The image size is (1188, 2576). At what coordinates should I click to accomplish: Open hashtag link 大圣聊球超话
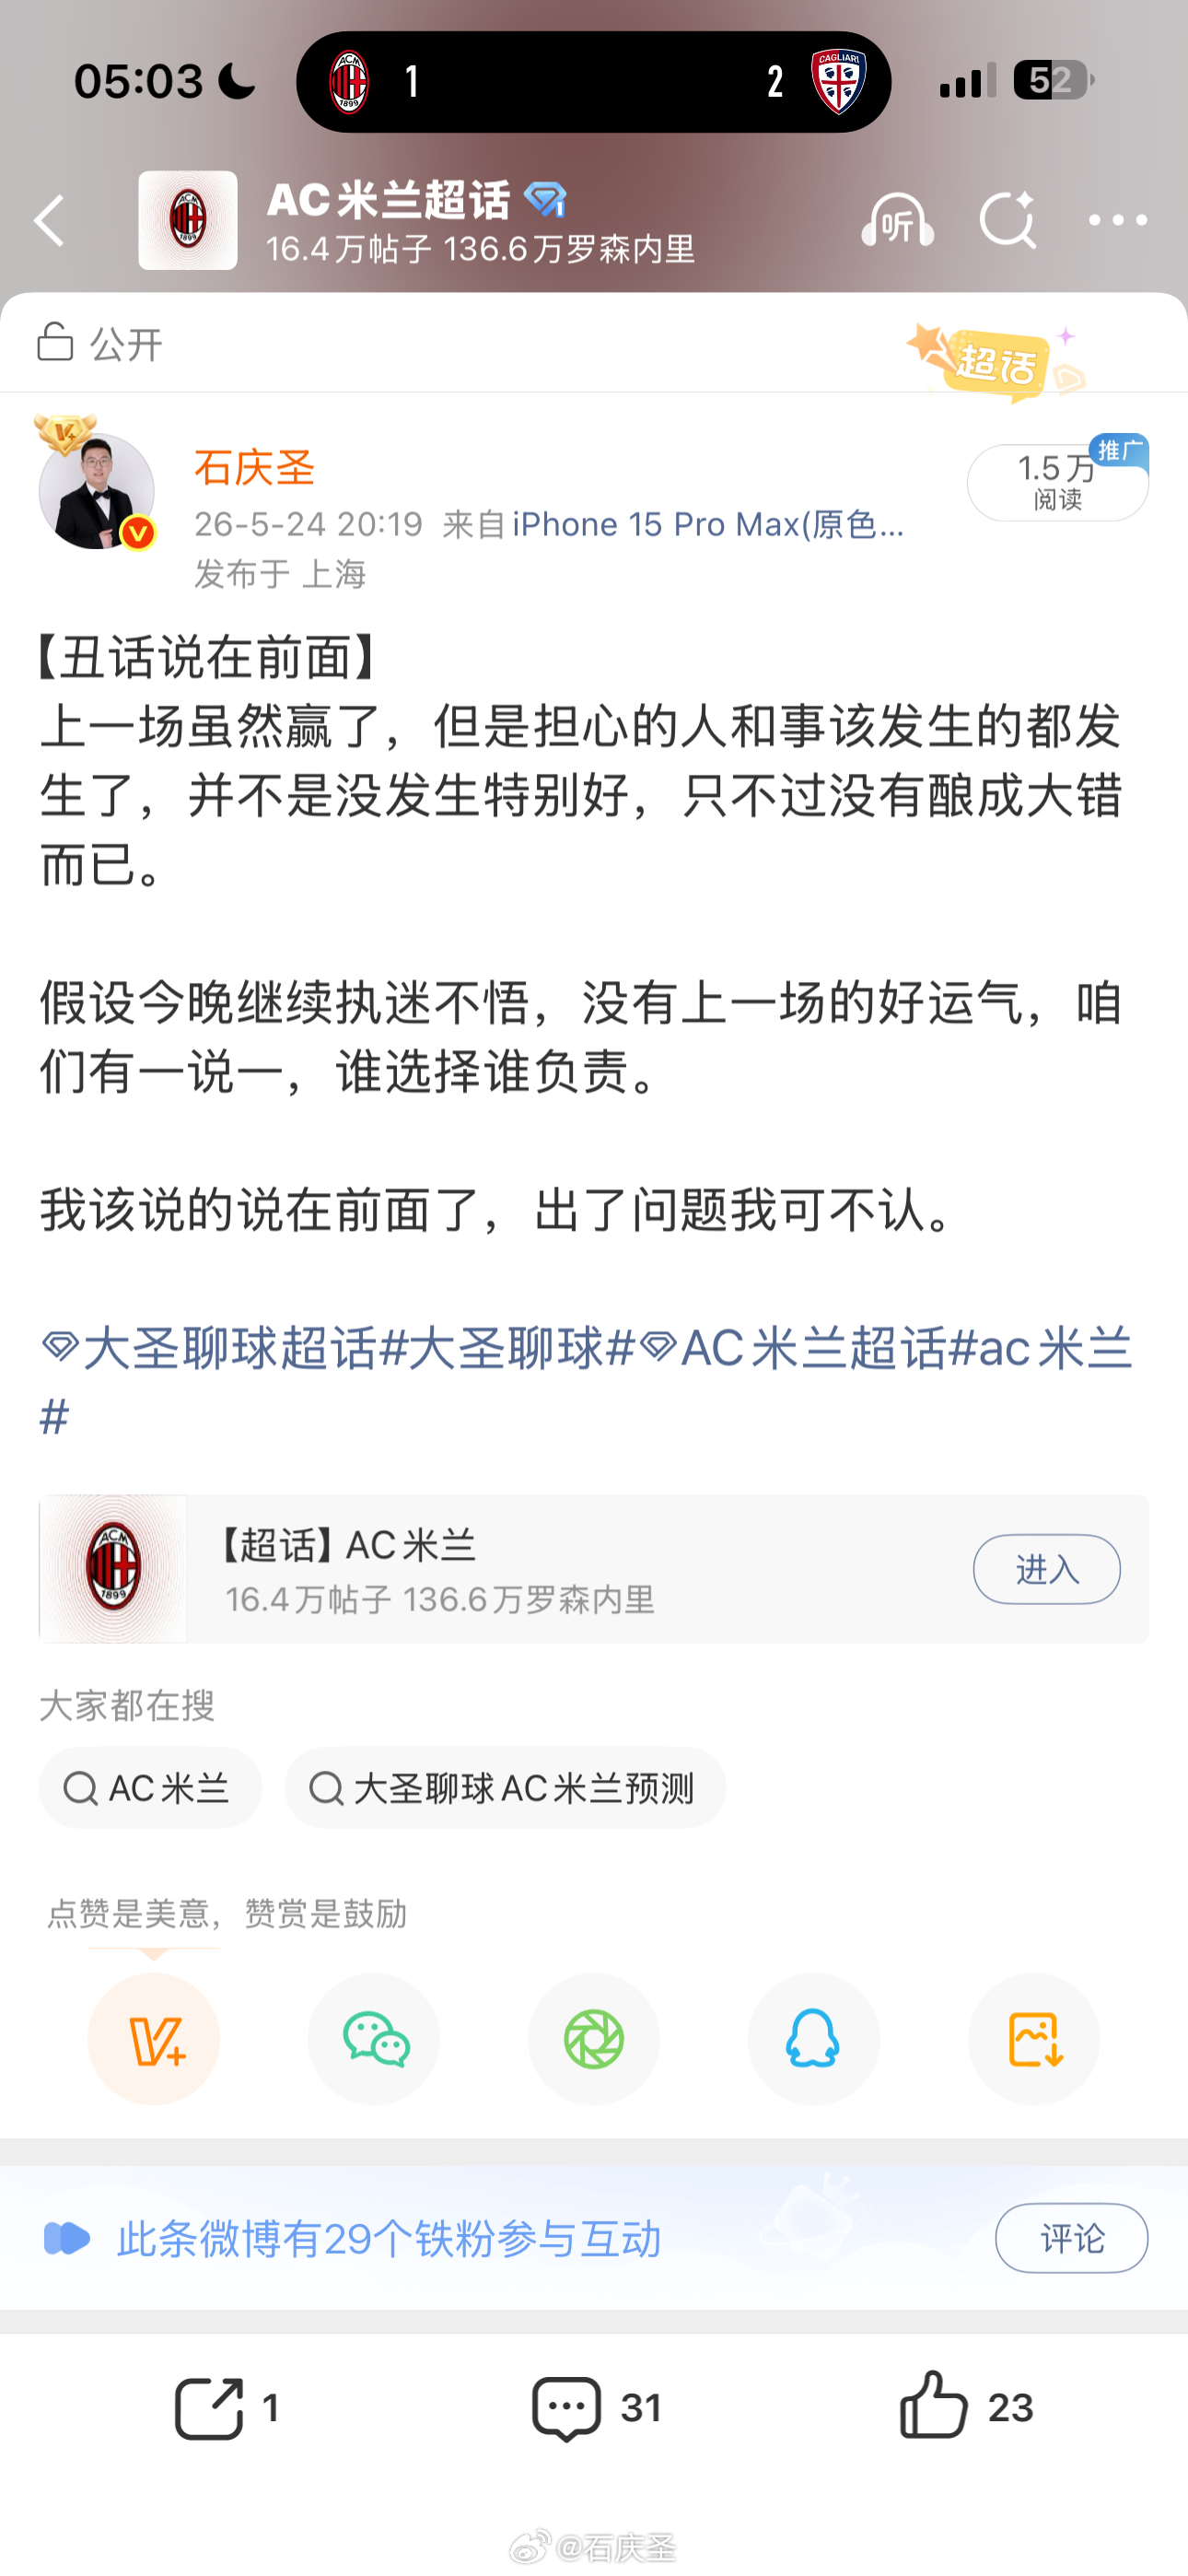tap(209, 1348)
